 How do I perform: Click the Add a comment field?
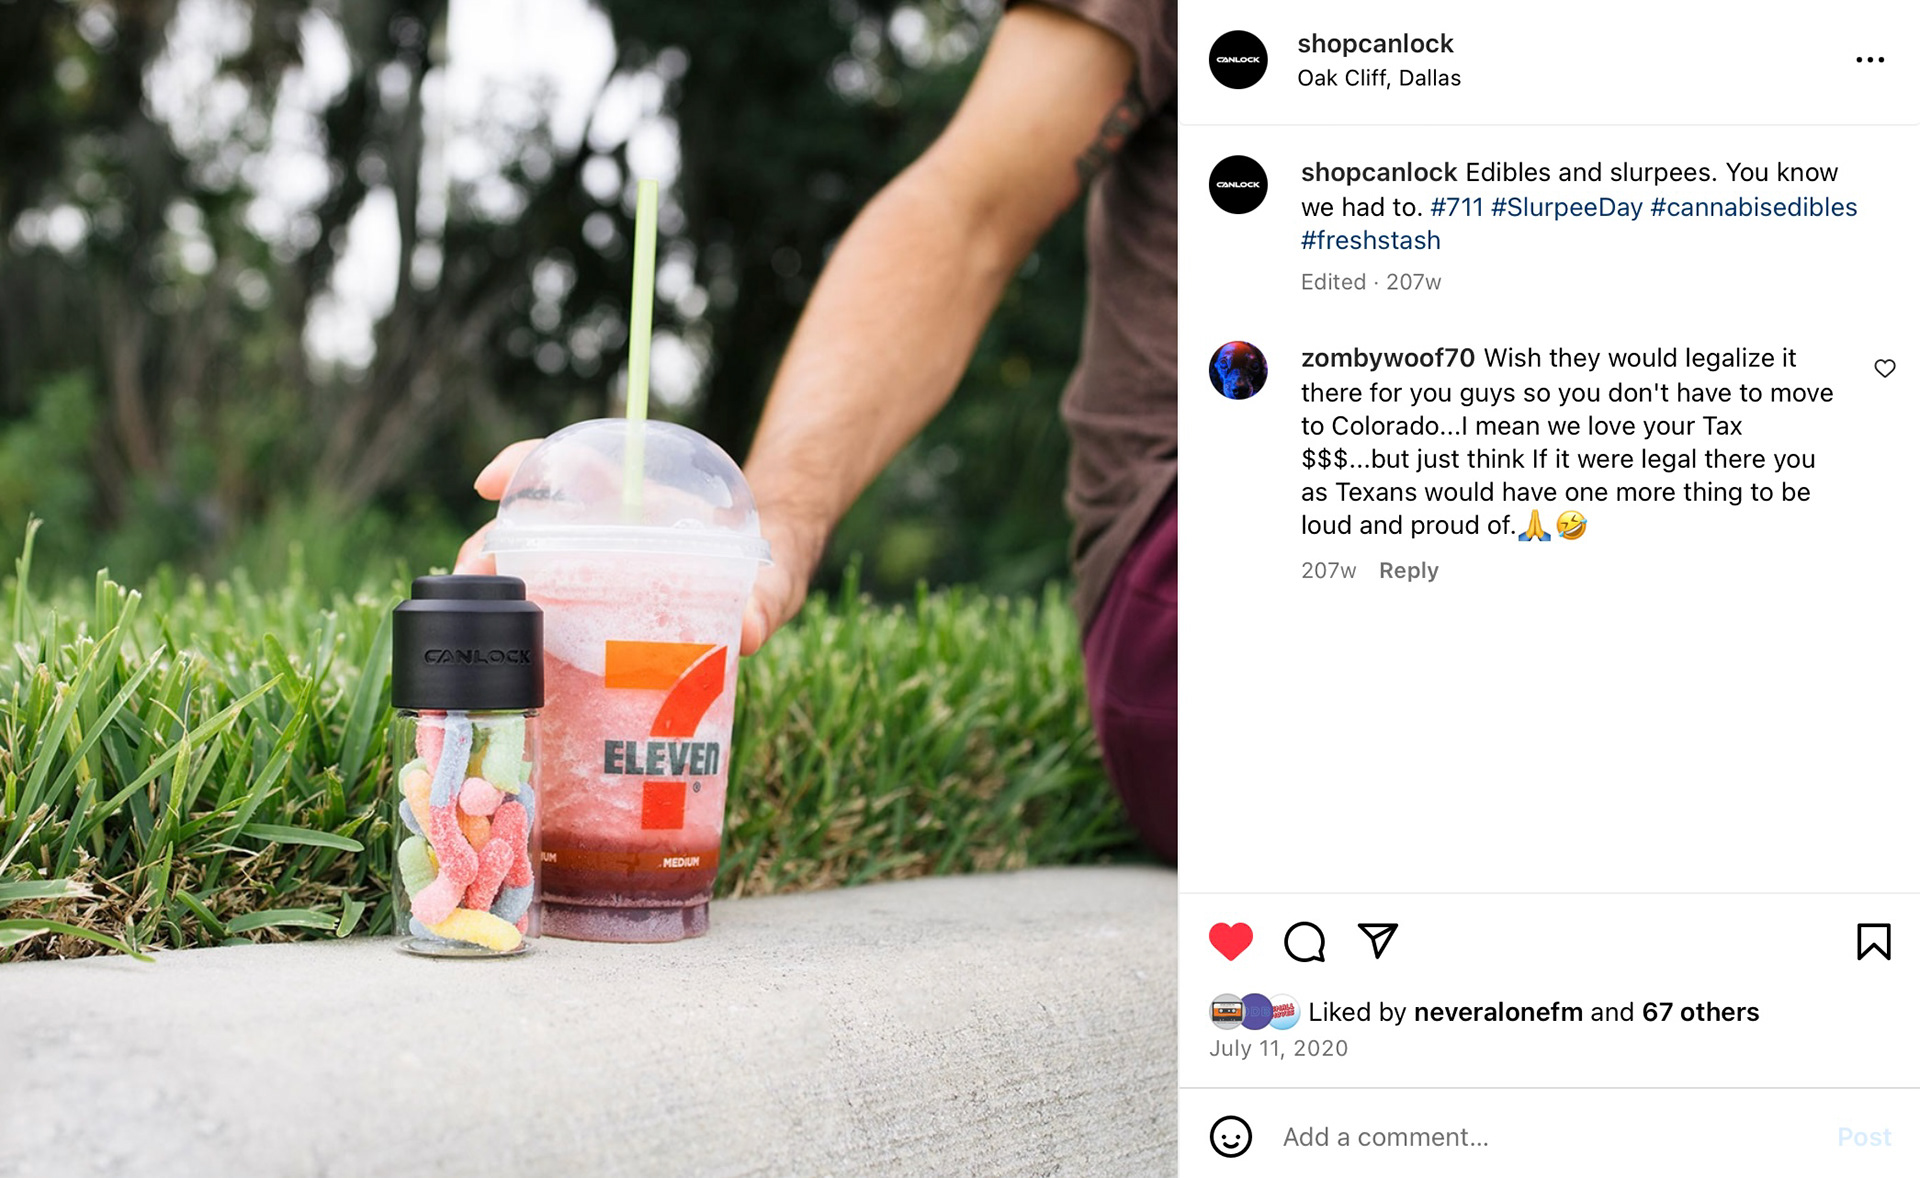coord(1548,1137)
